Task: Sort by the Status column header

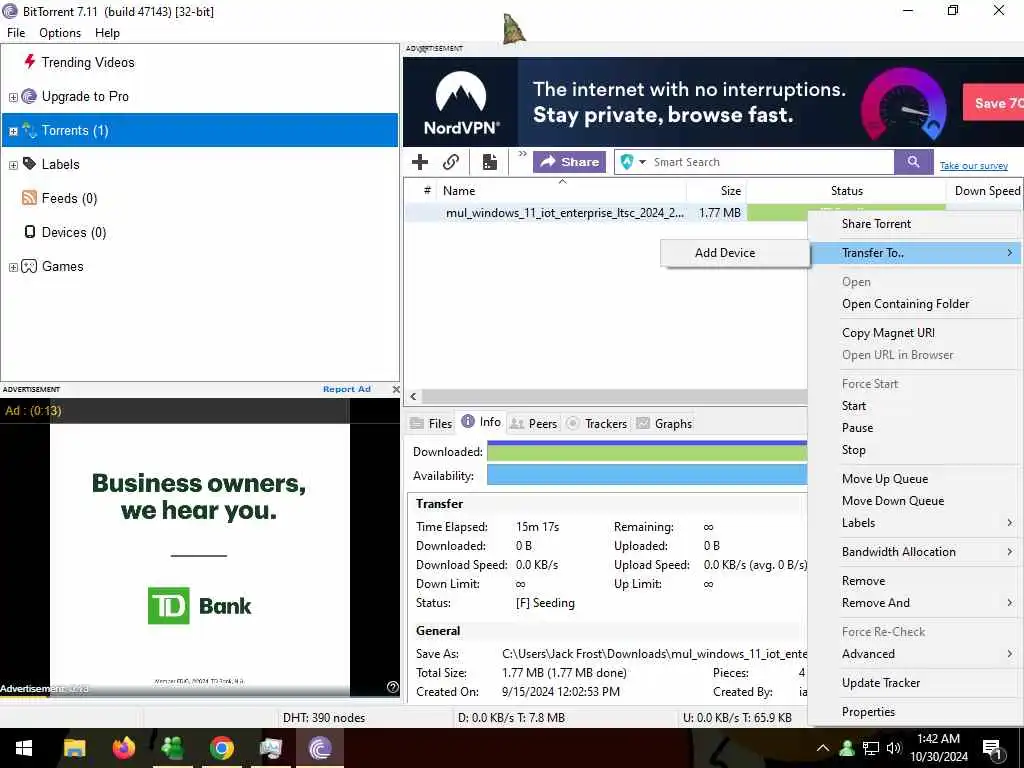Action: tap(846, 191)
